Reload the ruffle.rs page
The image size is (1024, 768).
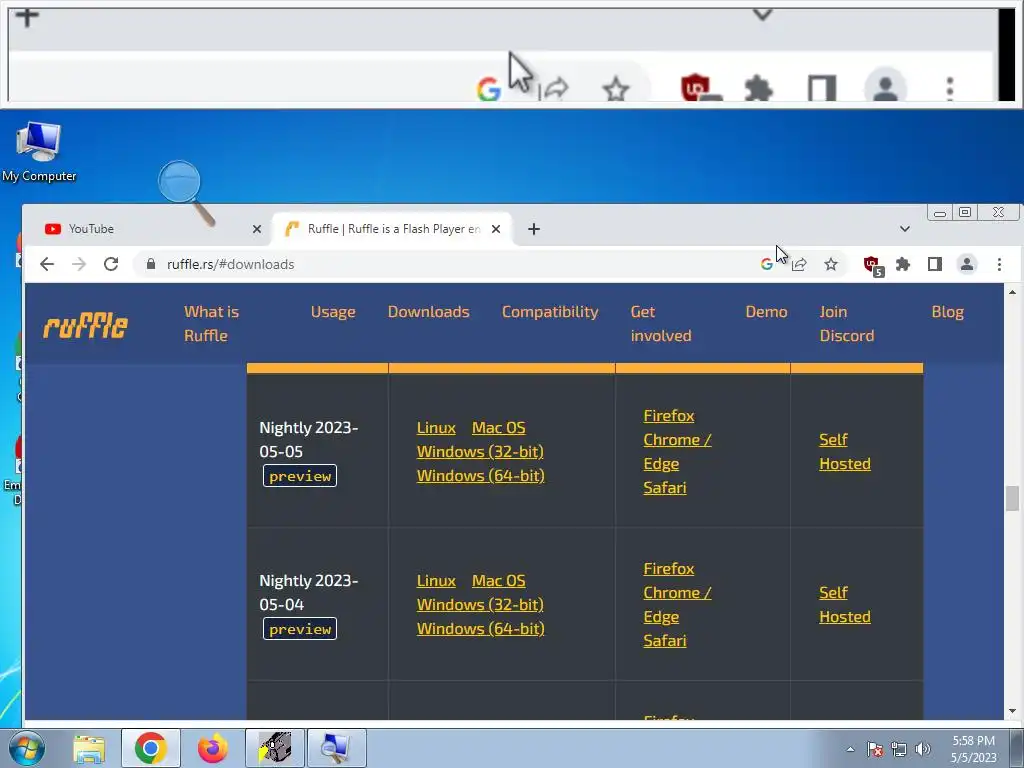click(x=111, y=264)
